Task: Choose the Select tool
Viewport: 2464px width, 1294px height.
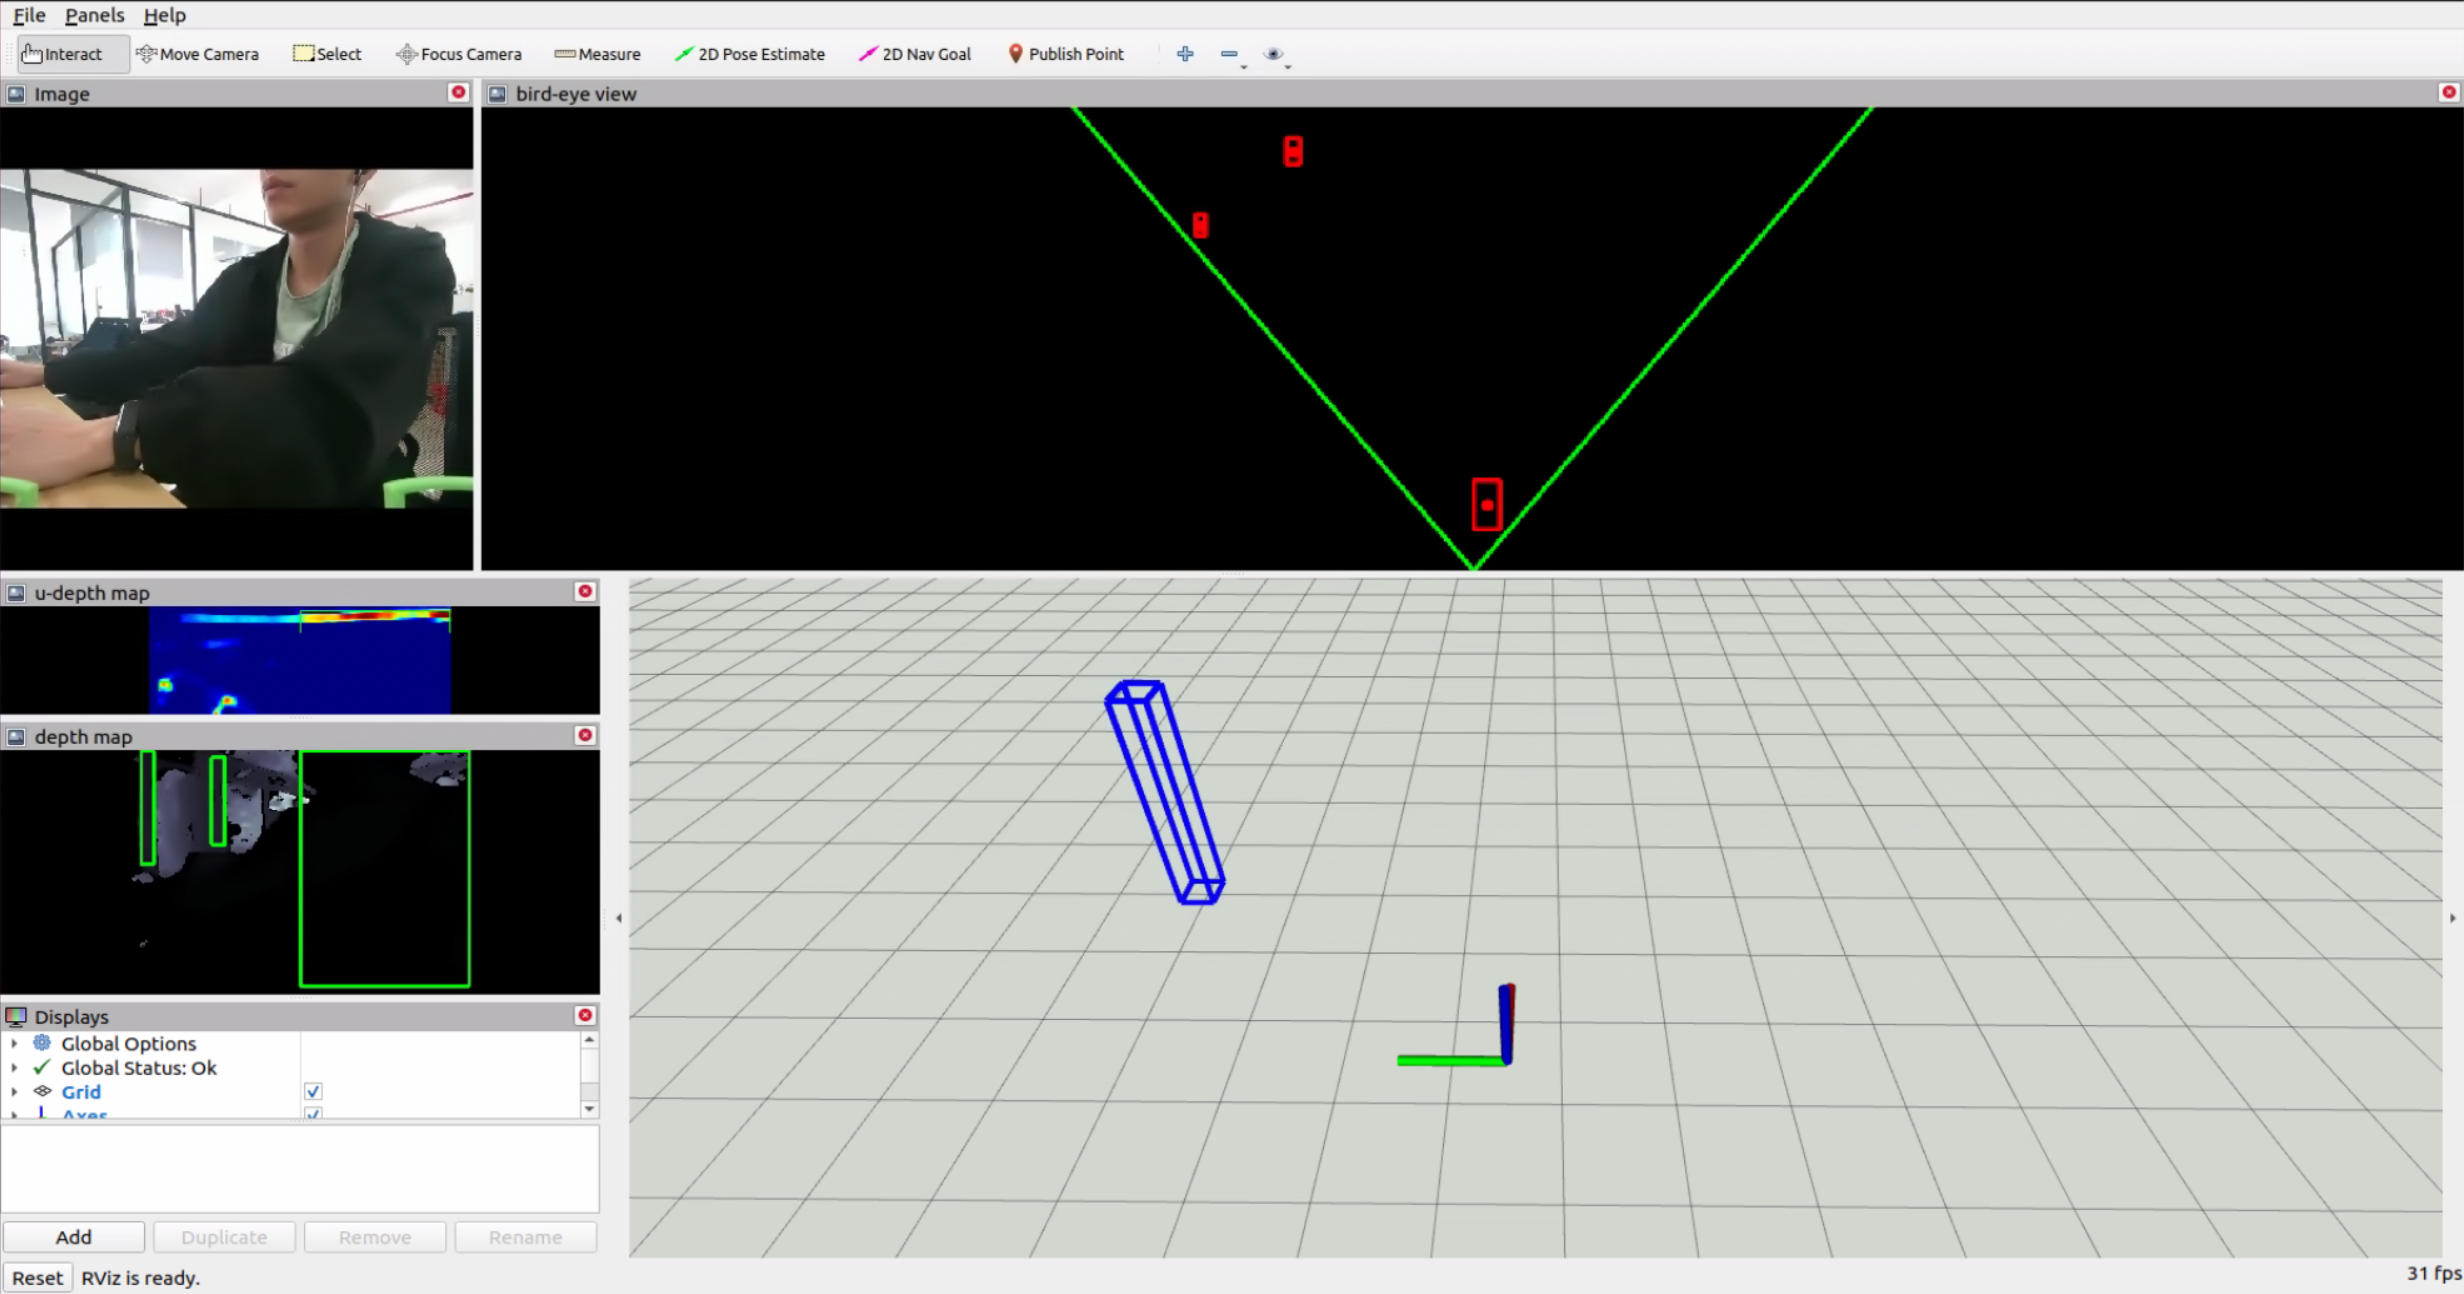Action: (x=327, y=54)
